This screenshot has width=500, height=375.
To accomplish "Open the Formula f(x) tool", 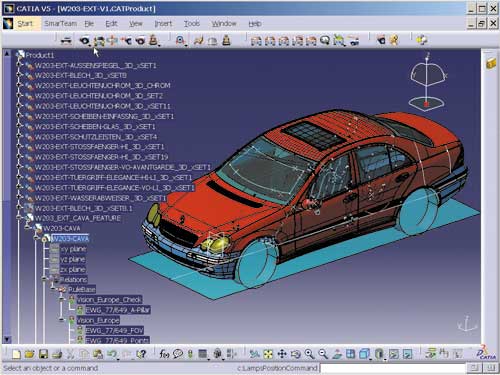I will pyautogui.click(x=164, y=354).
